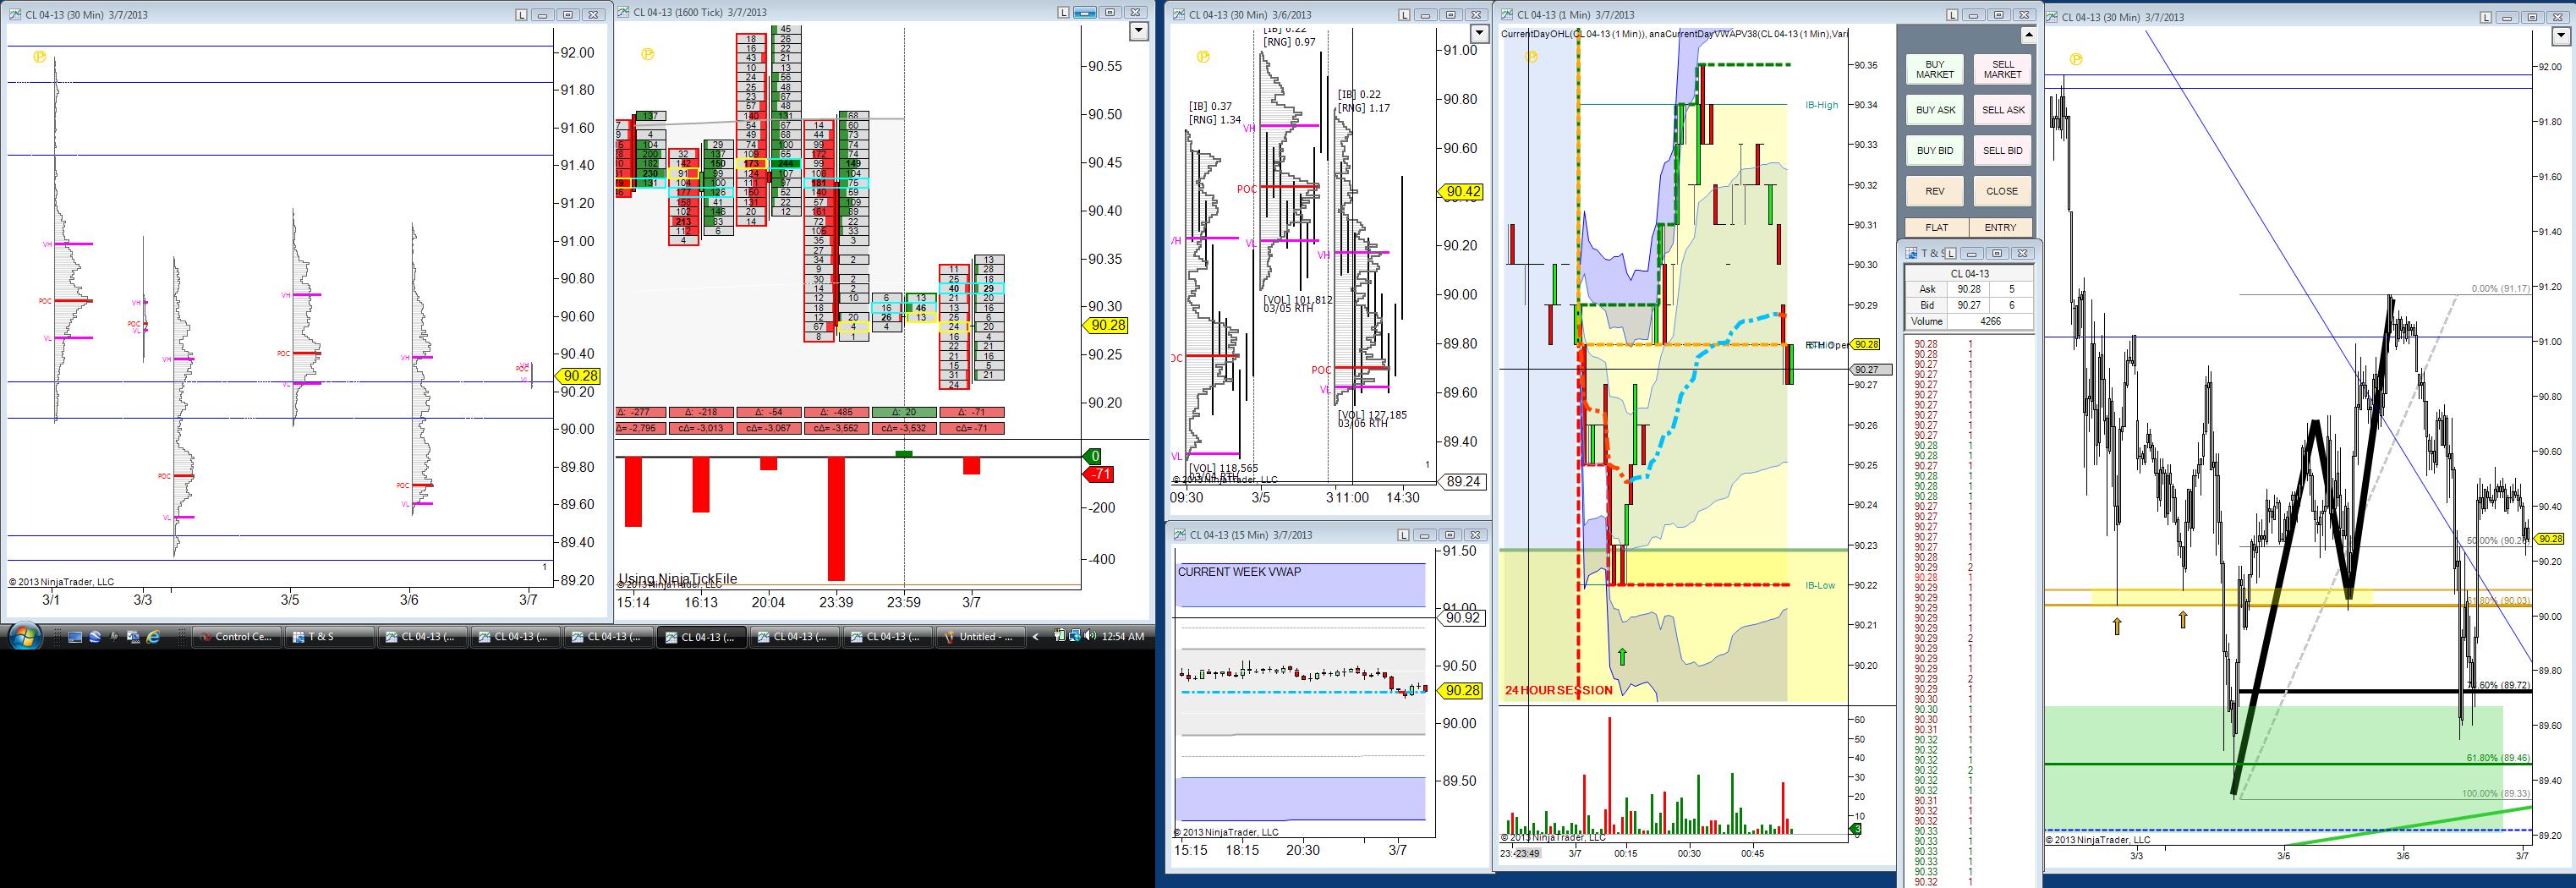
Task: Click the -71 delta marker on 1600 Tick chart
Action: (1099, 474)
